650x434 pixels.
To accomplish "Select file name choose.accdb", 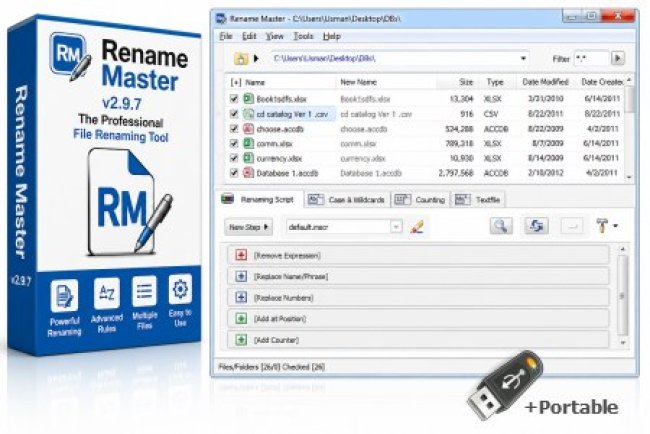I will [280, 129].
